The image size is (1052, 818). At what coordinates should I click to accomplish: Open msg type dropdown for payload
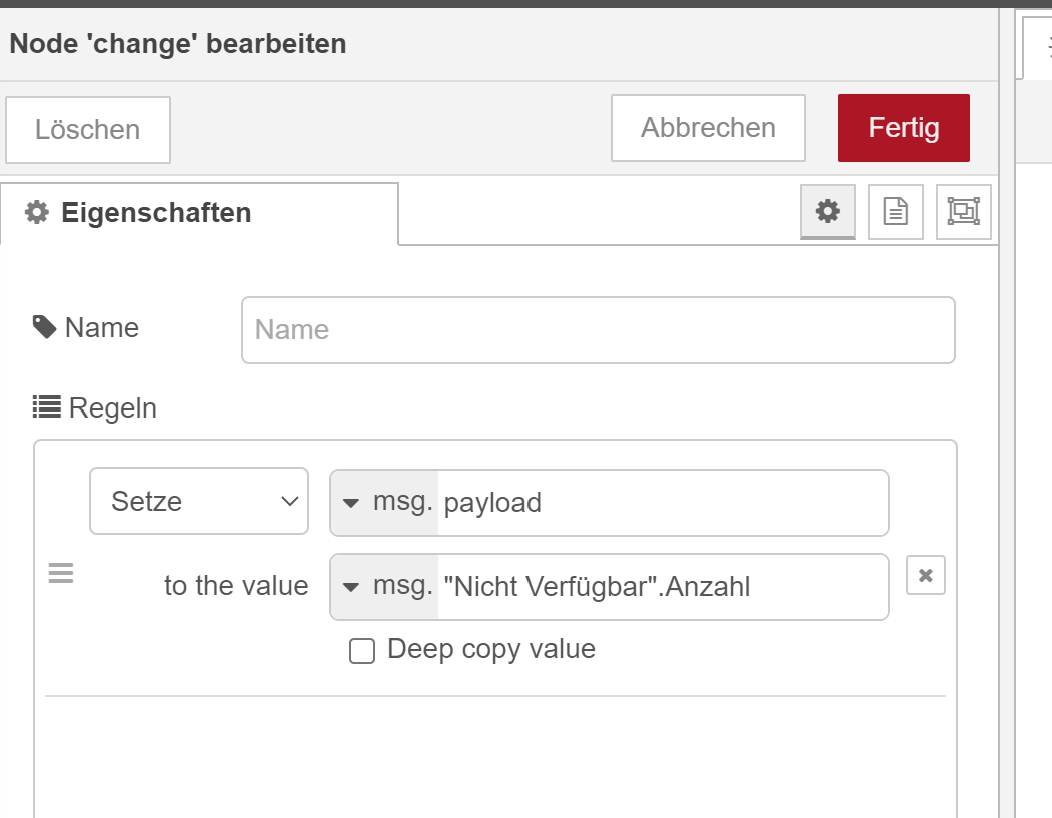[385, 503]
